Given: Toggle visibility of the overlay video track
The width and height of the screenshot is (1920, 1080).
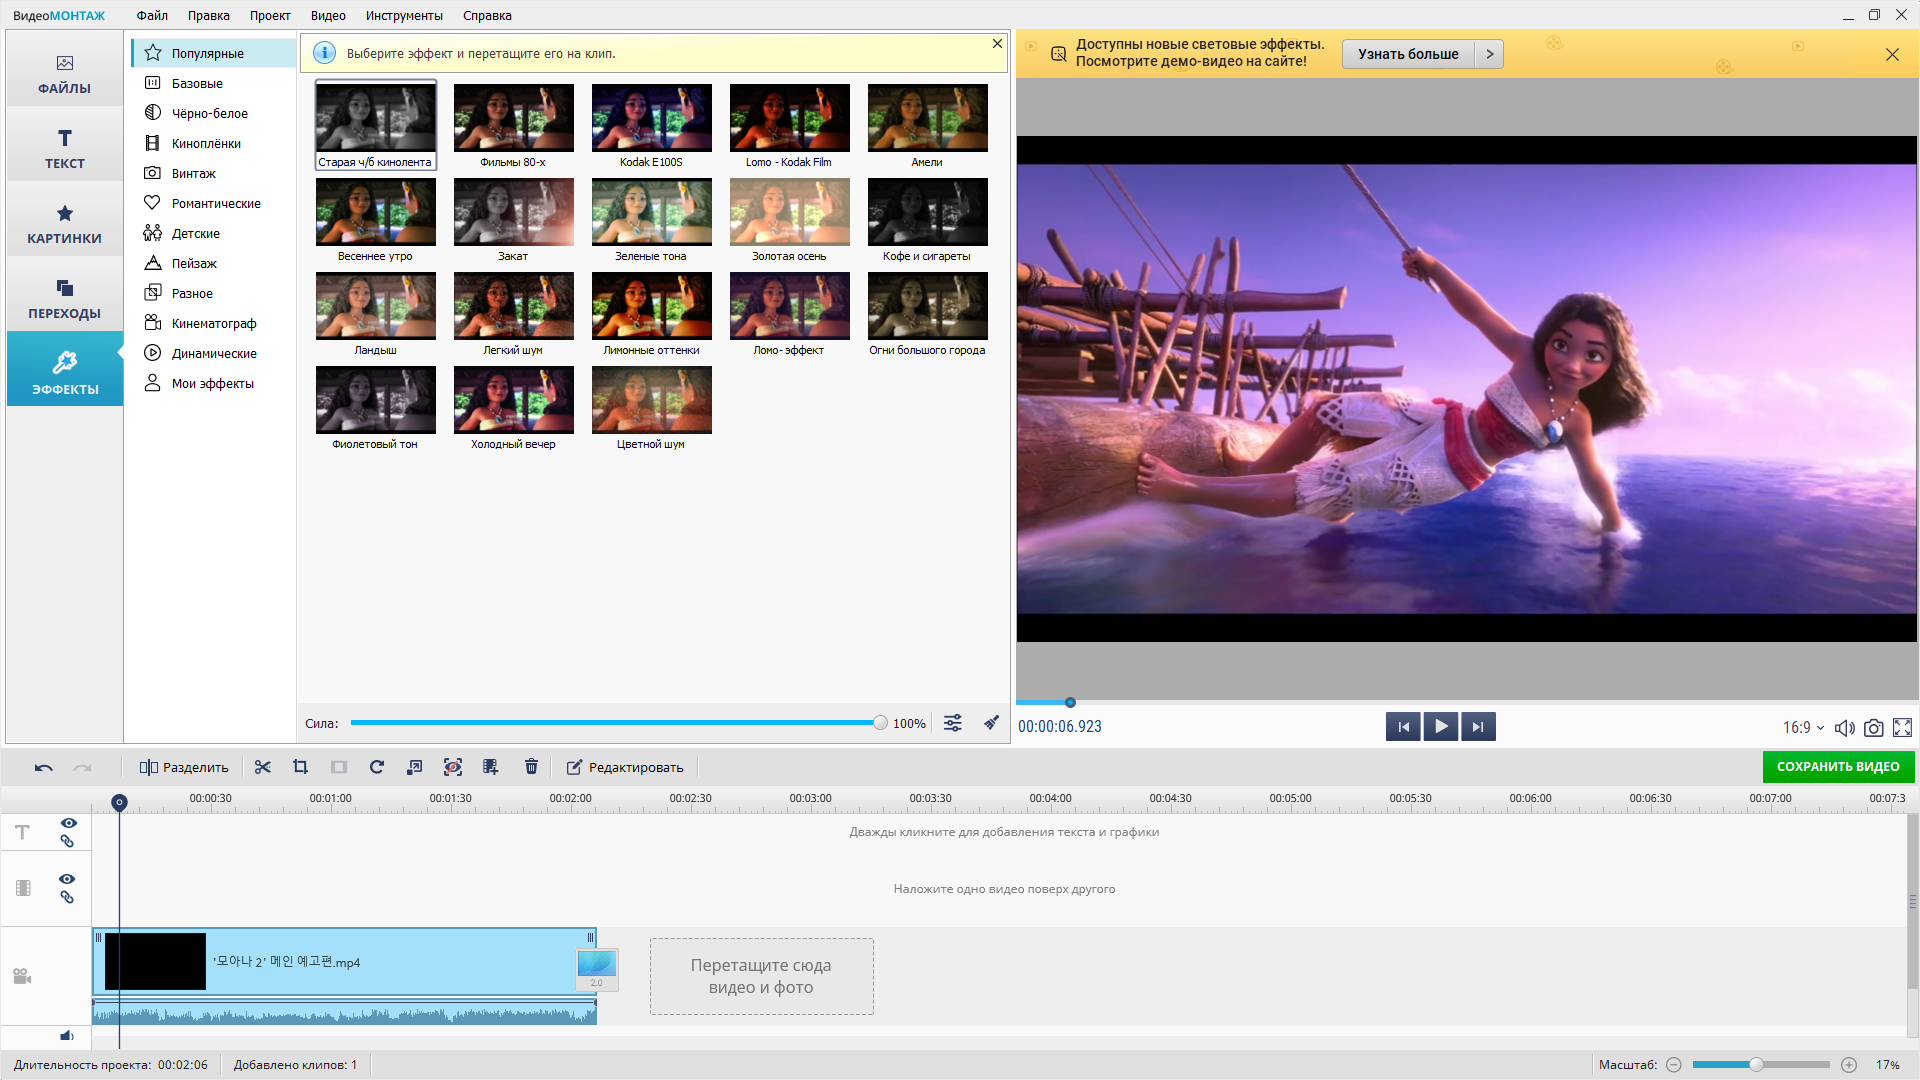Looking at the screenshot, I should click(x=67, y=879).
